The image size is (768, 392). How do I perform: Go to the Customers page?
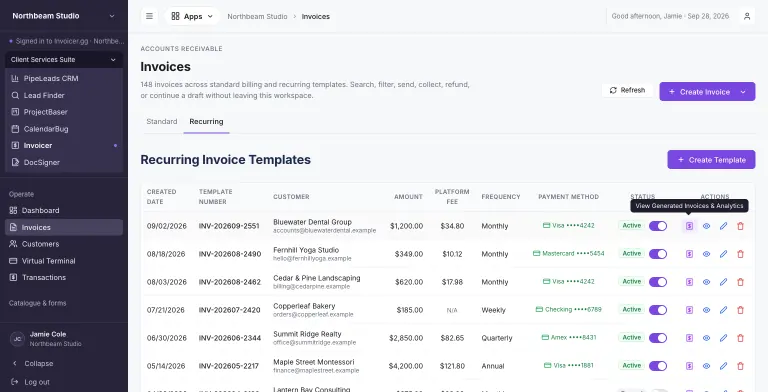click(x=64, y=244)
